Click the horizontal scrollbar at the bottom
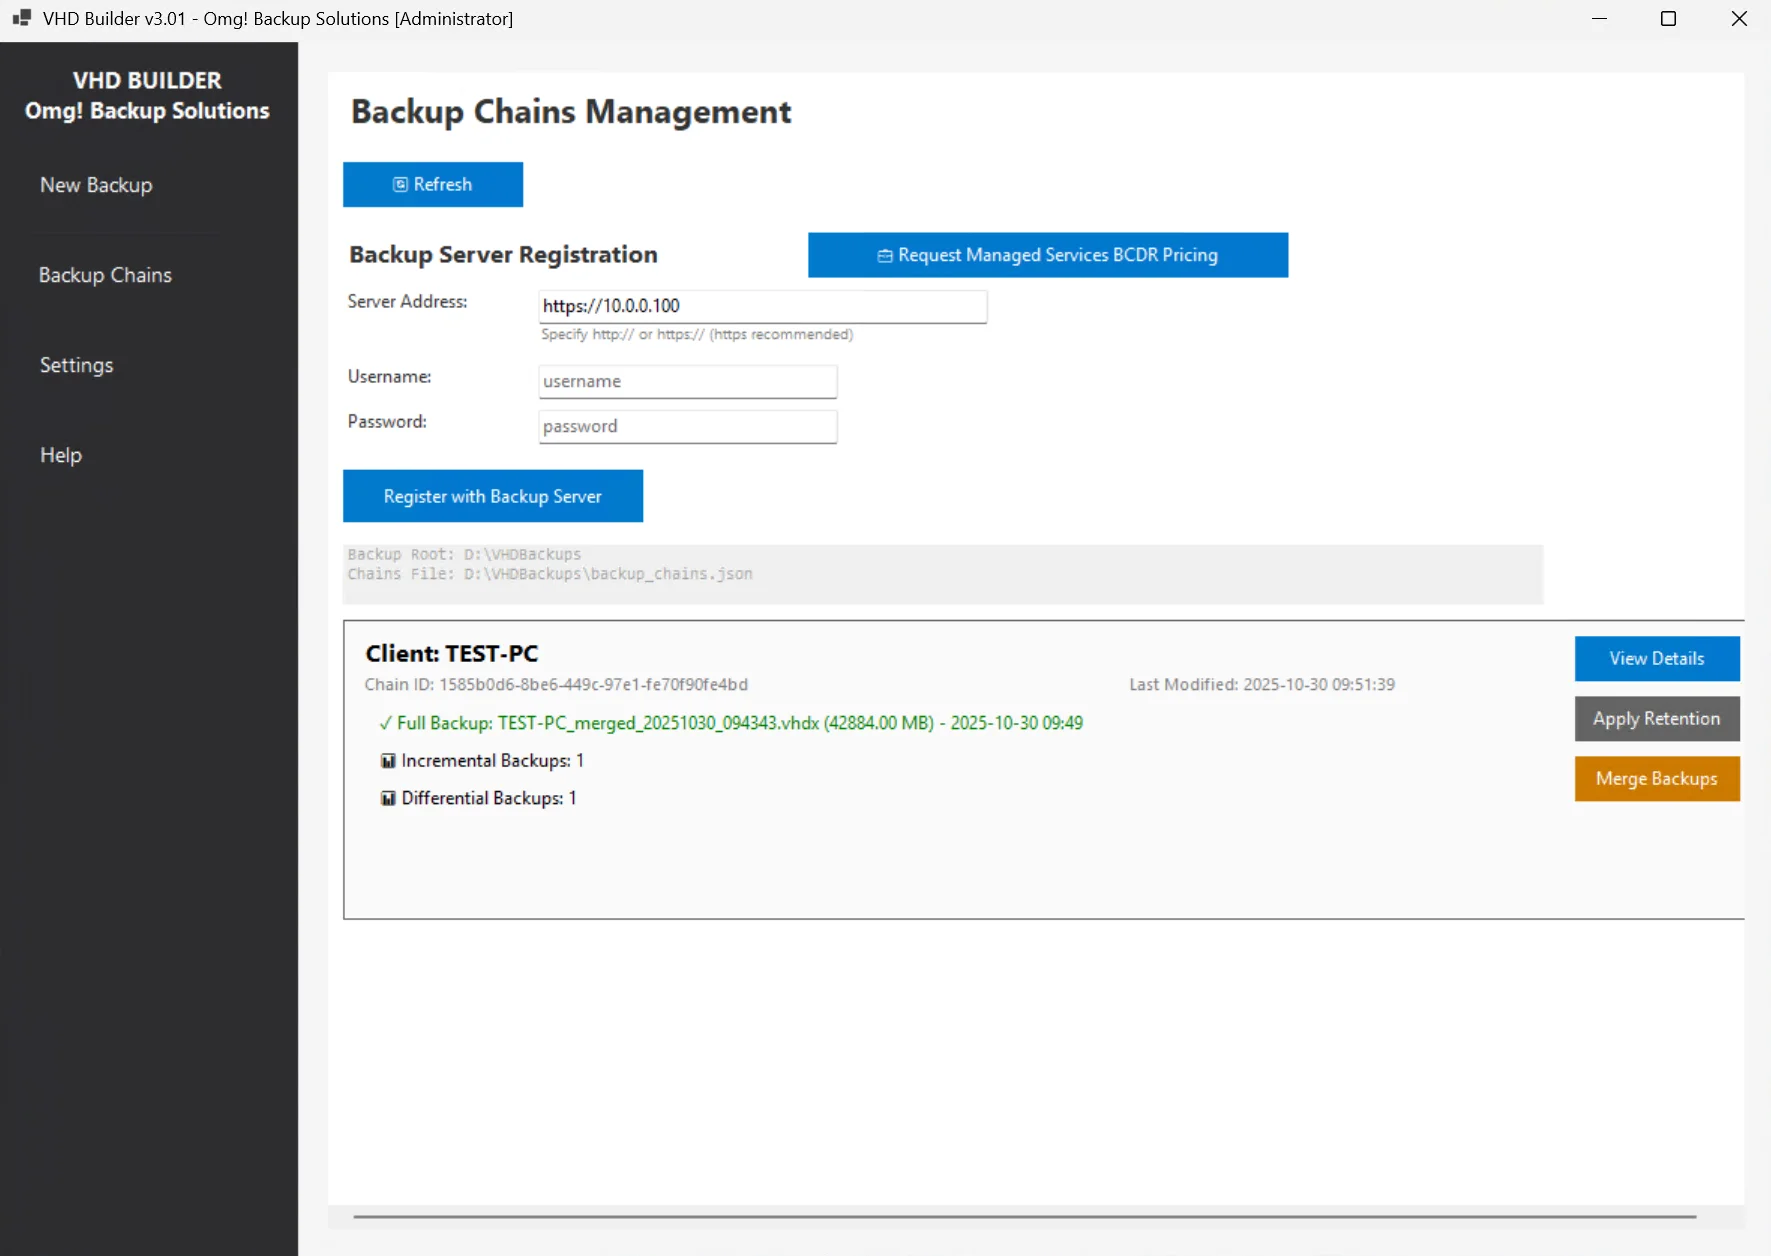This screenshot has height=1256, width=1771. 900,1218
